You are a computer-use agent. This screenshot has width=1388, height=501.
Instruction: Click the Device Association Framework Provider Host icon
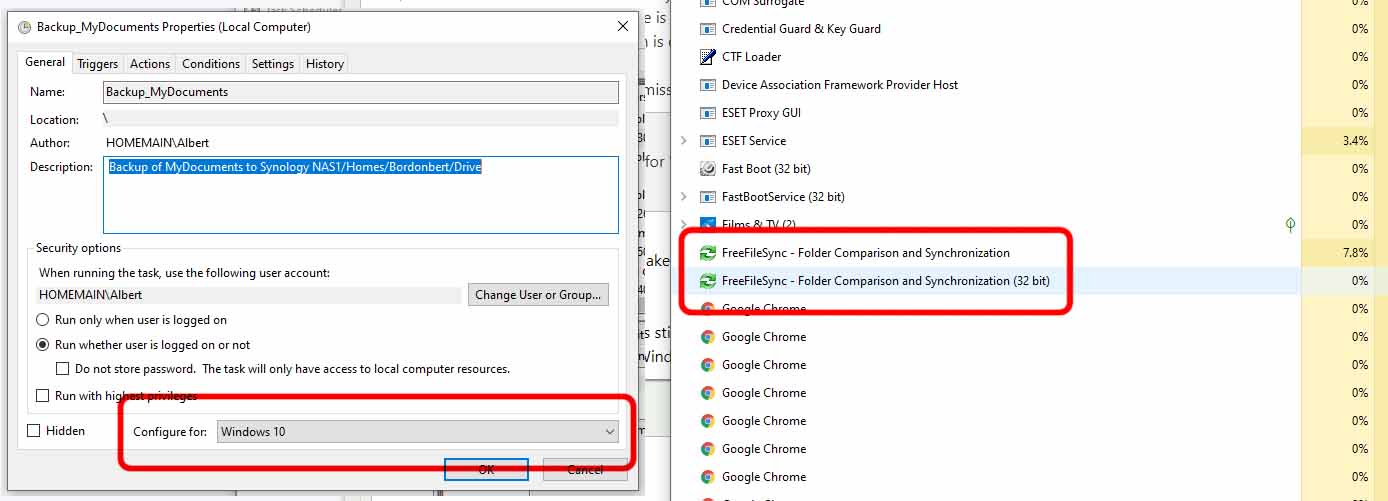[708, 85]
